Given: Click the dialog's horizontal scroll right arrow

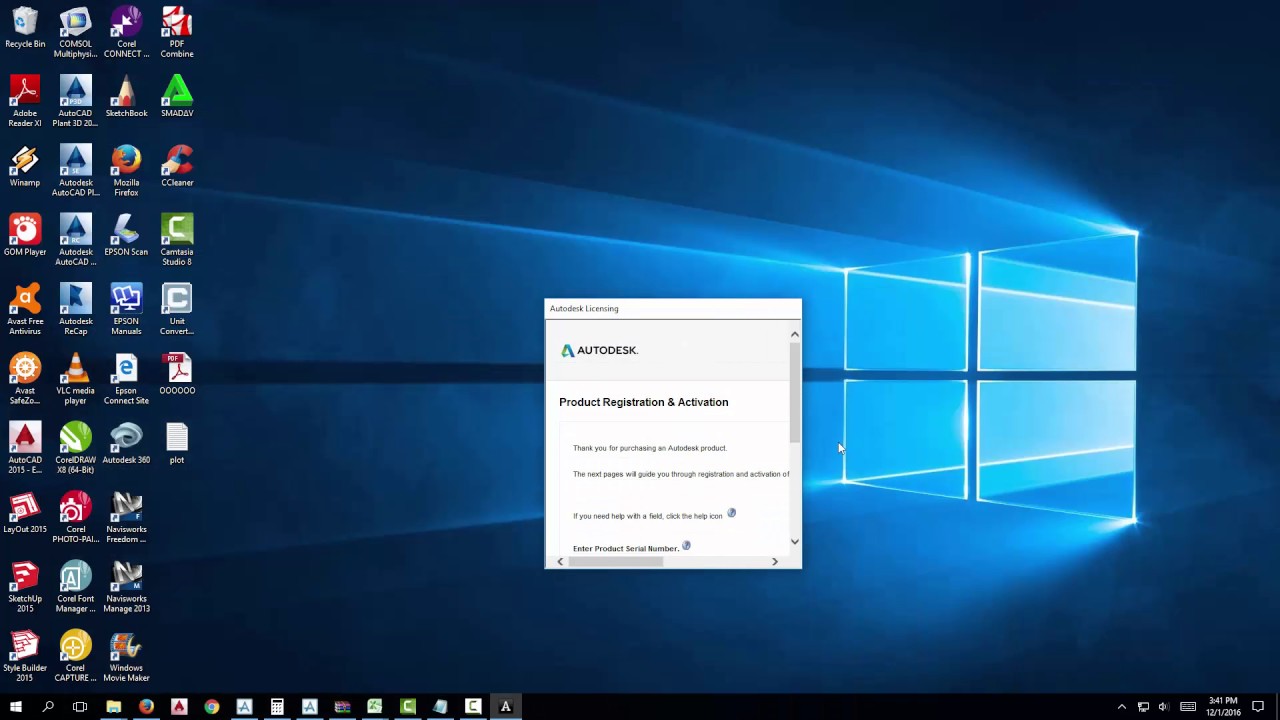Looking at the screenshot, I should click(774, 561).
